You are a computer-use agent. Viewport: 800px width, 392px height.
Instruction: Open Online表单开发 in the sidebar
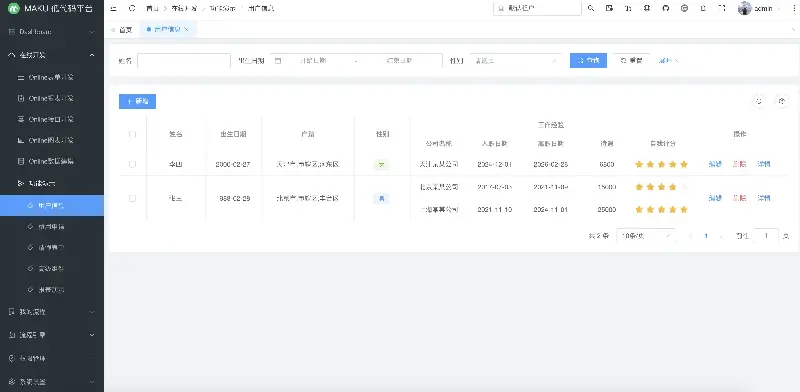[x=52, y=78]
